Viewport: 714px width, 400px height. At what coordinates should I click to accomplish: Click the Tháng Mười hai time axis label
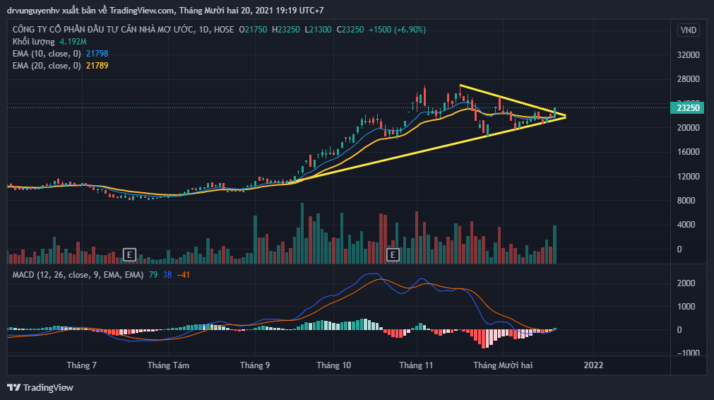pyautogui.click(x=503, y=365)
